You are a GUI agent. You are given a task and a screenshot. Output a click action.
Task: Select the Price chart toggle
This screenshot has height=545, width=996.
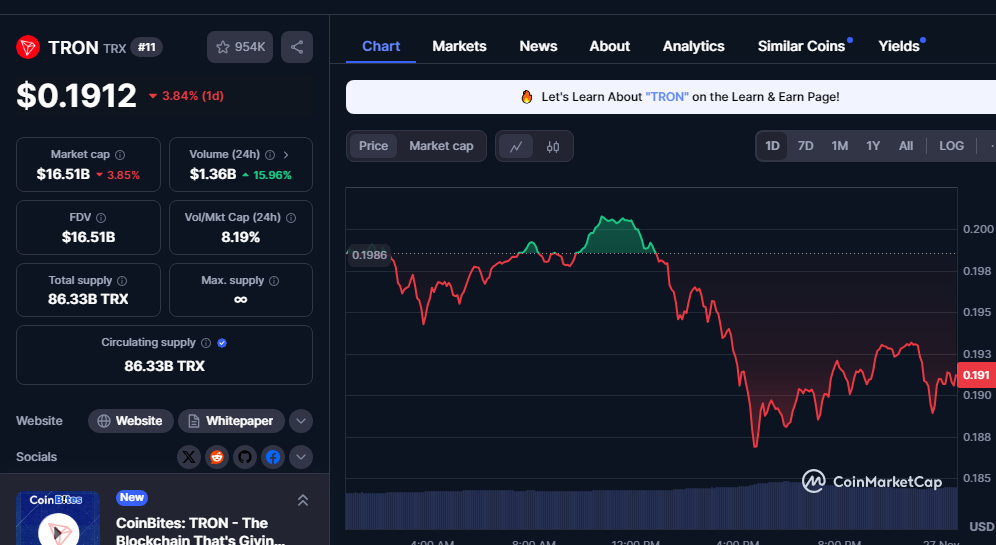(x=374, y=146)
